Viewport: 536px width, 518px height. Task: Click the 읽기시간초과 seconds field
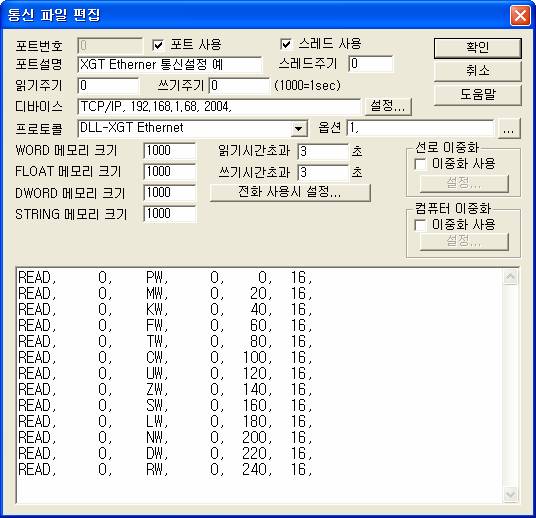pos(323,151)
